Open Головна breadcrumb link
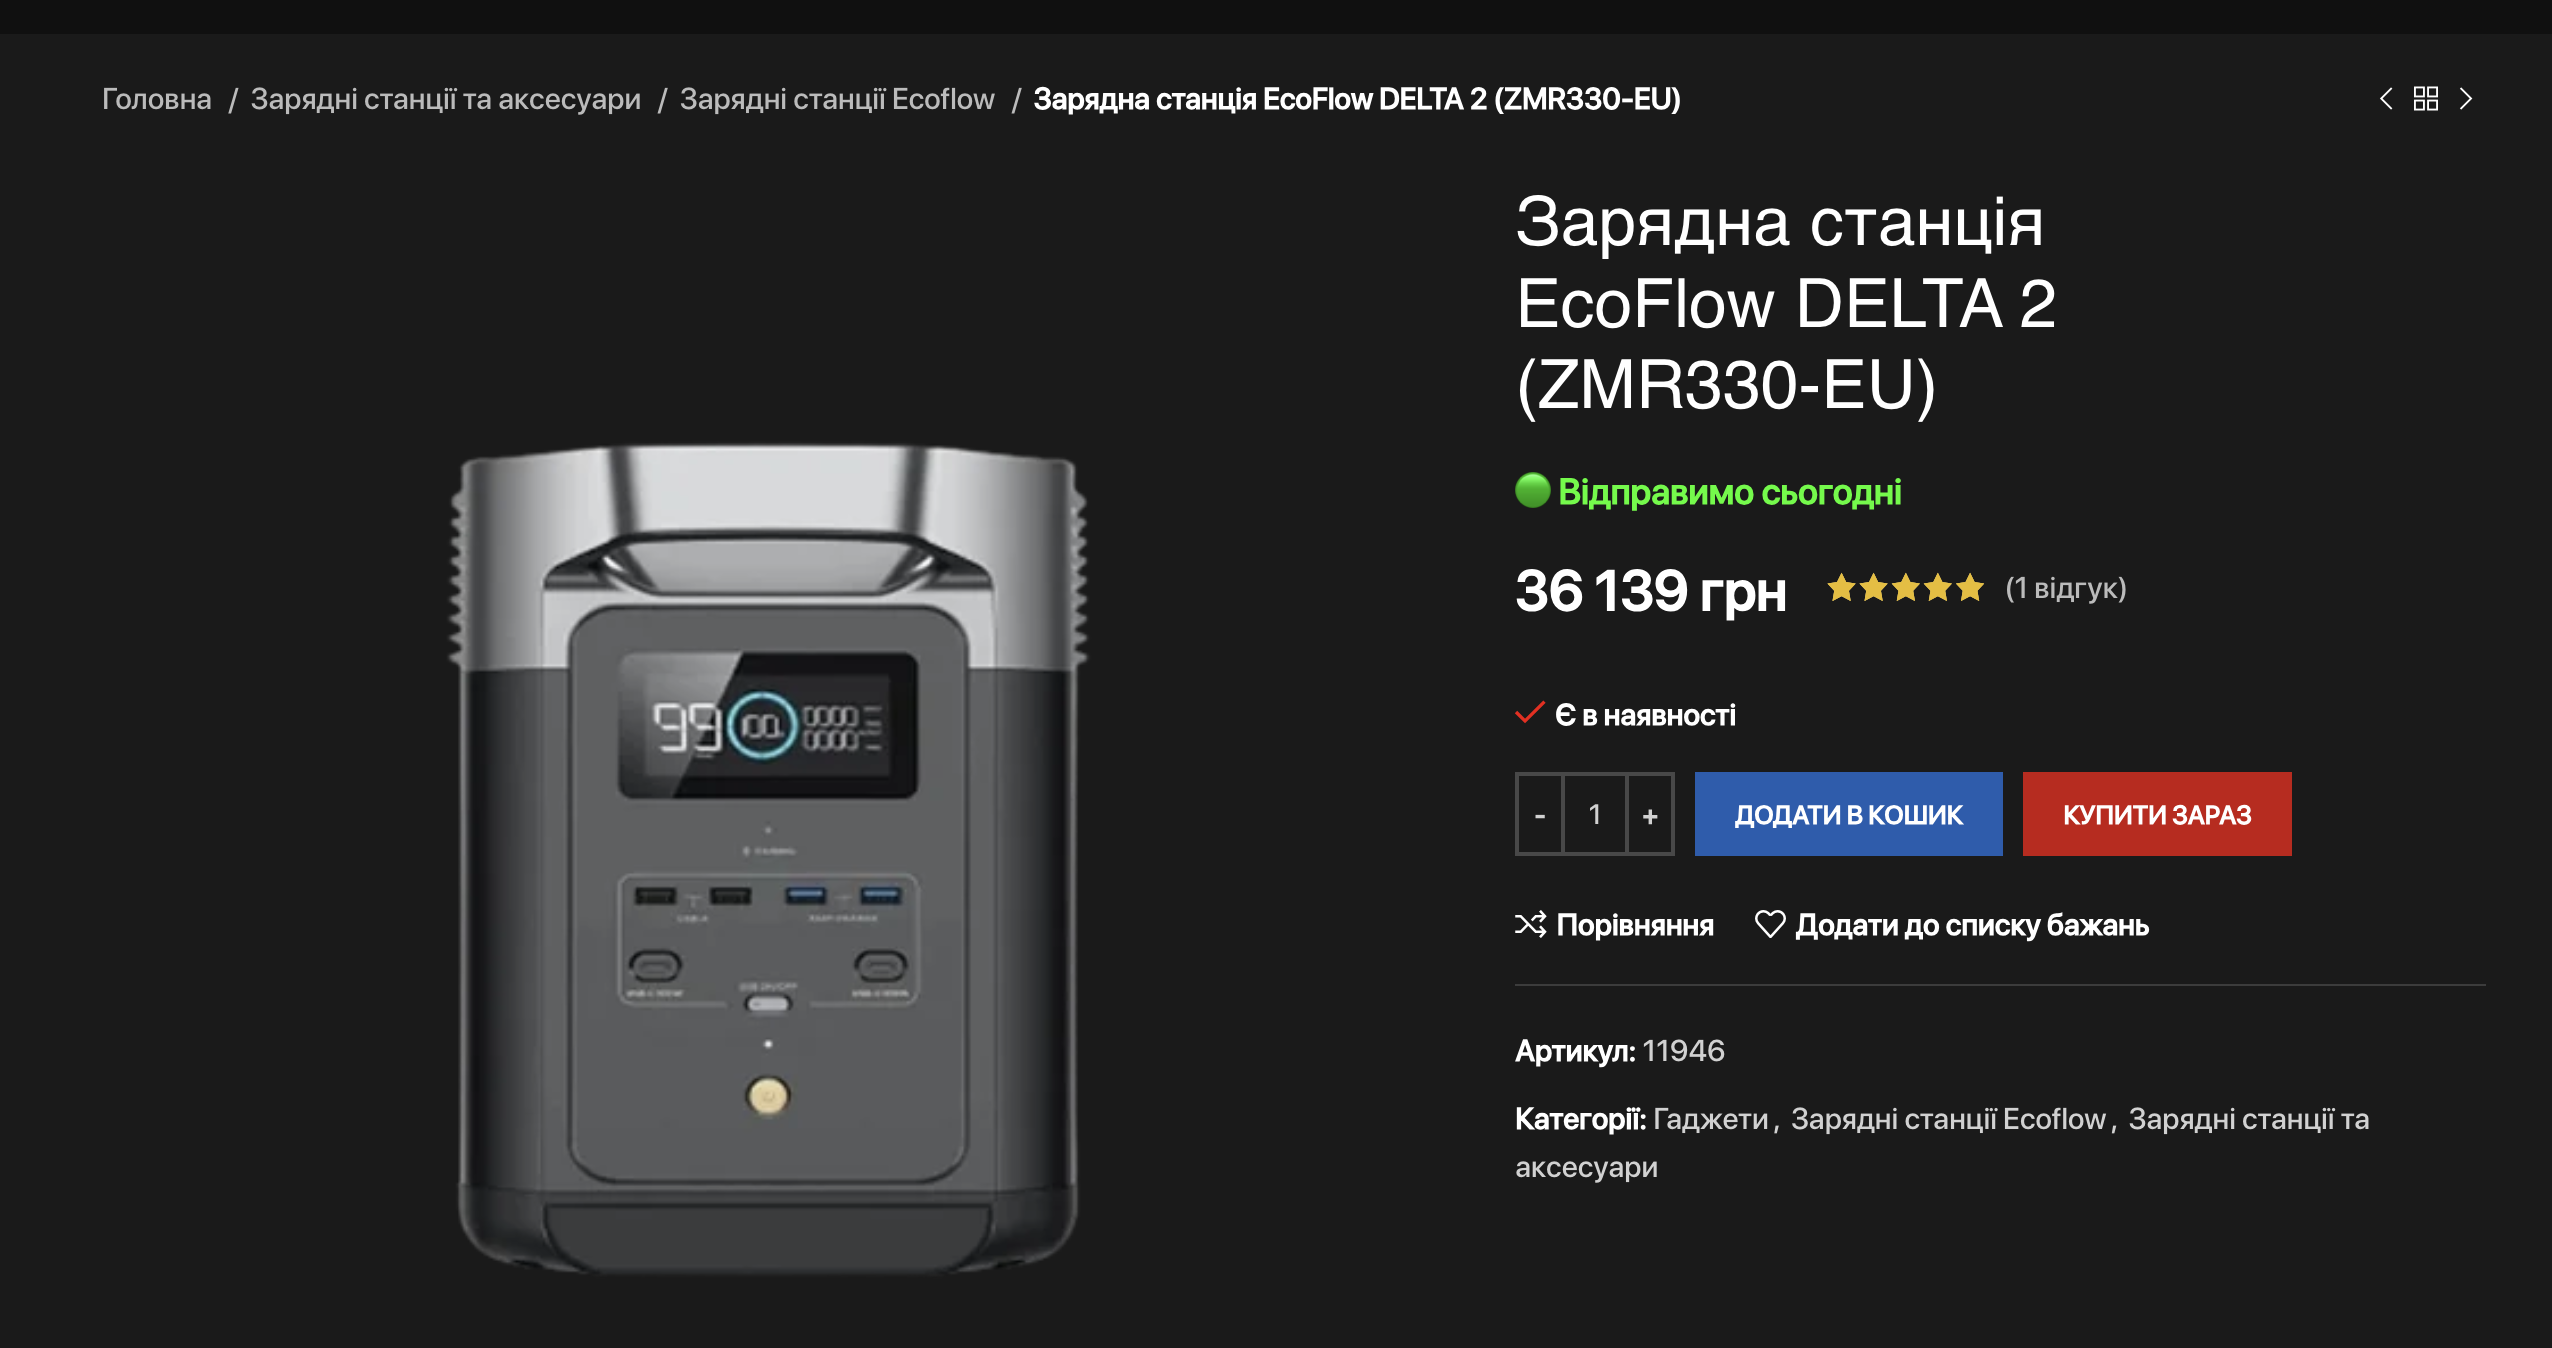Screen dimensions: 2552x1348 pos(157,99)
